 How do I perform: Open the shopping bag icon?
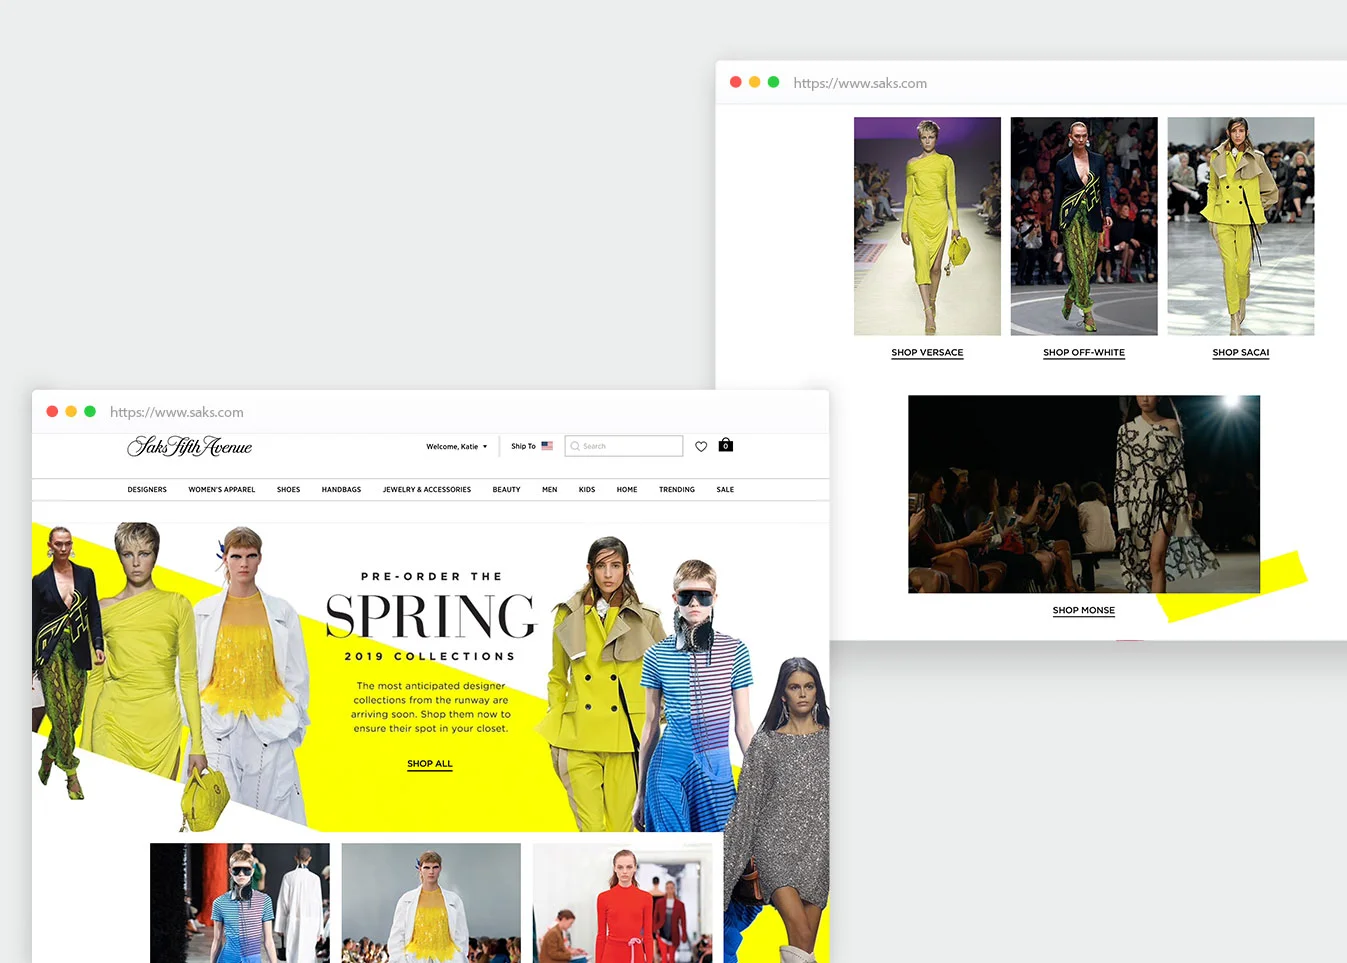point(726,445)
